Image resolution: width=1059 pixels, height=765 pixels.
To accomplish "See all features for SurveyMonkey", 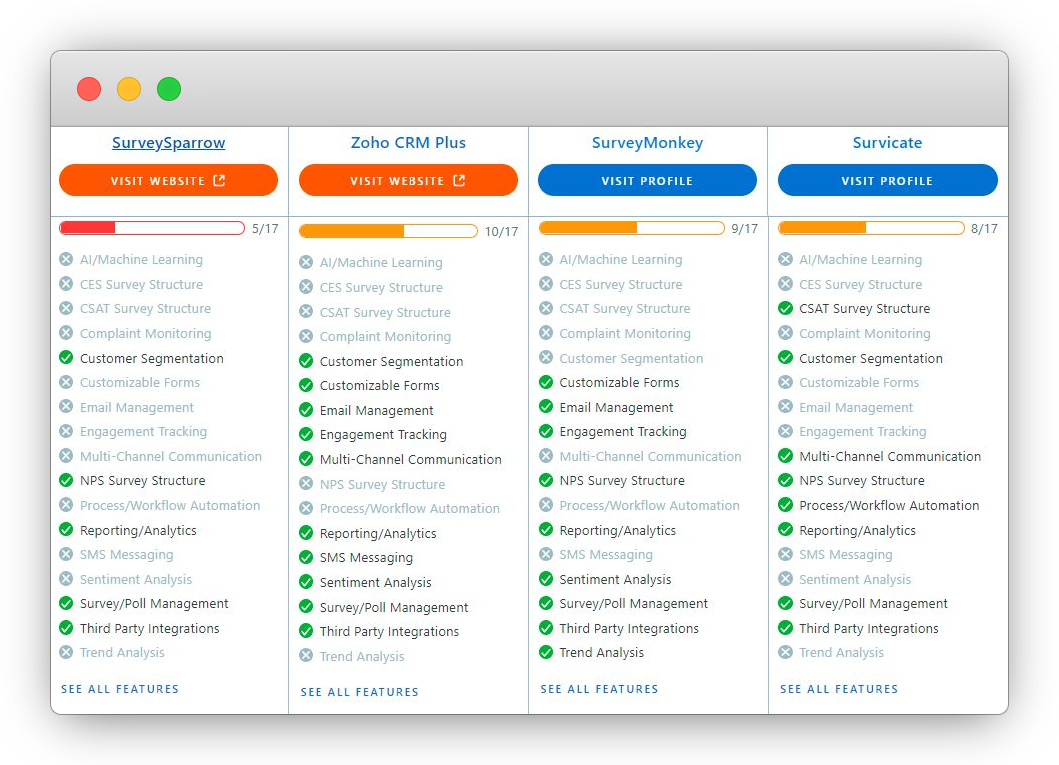I will point(600,689).
